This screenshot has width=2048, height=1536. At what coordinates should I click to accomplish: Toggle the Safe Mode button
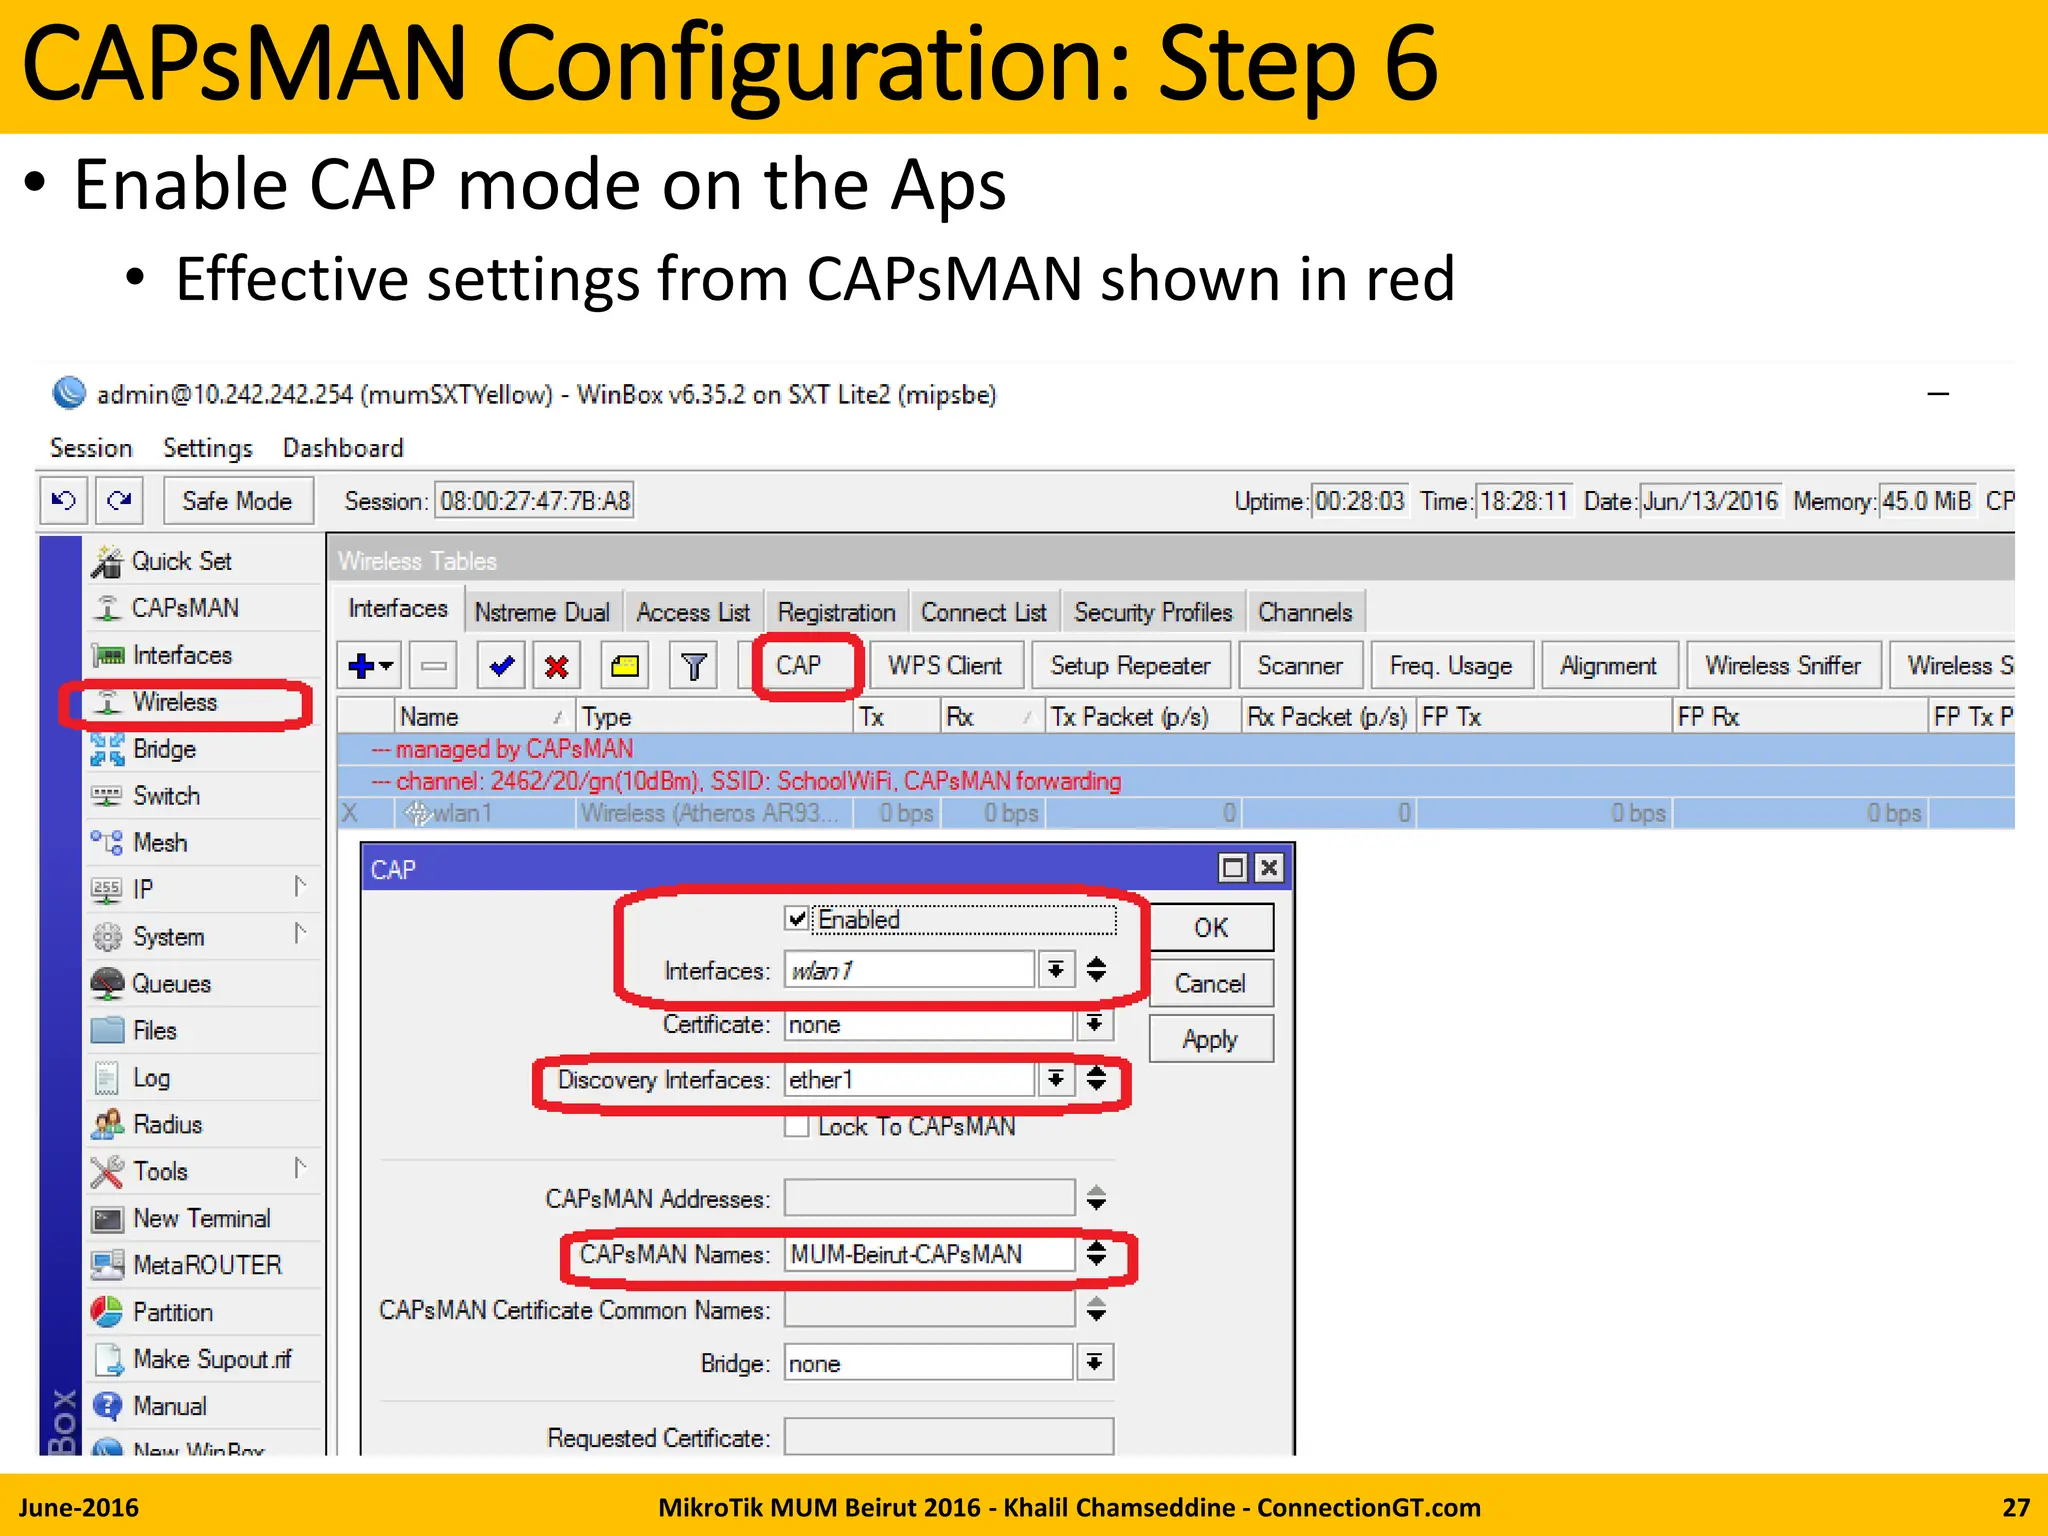click(237, 501)
